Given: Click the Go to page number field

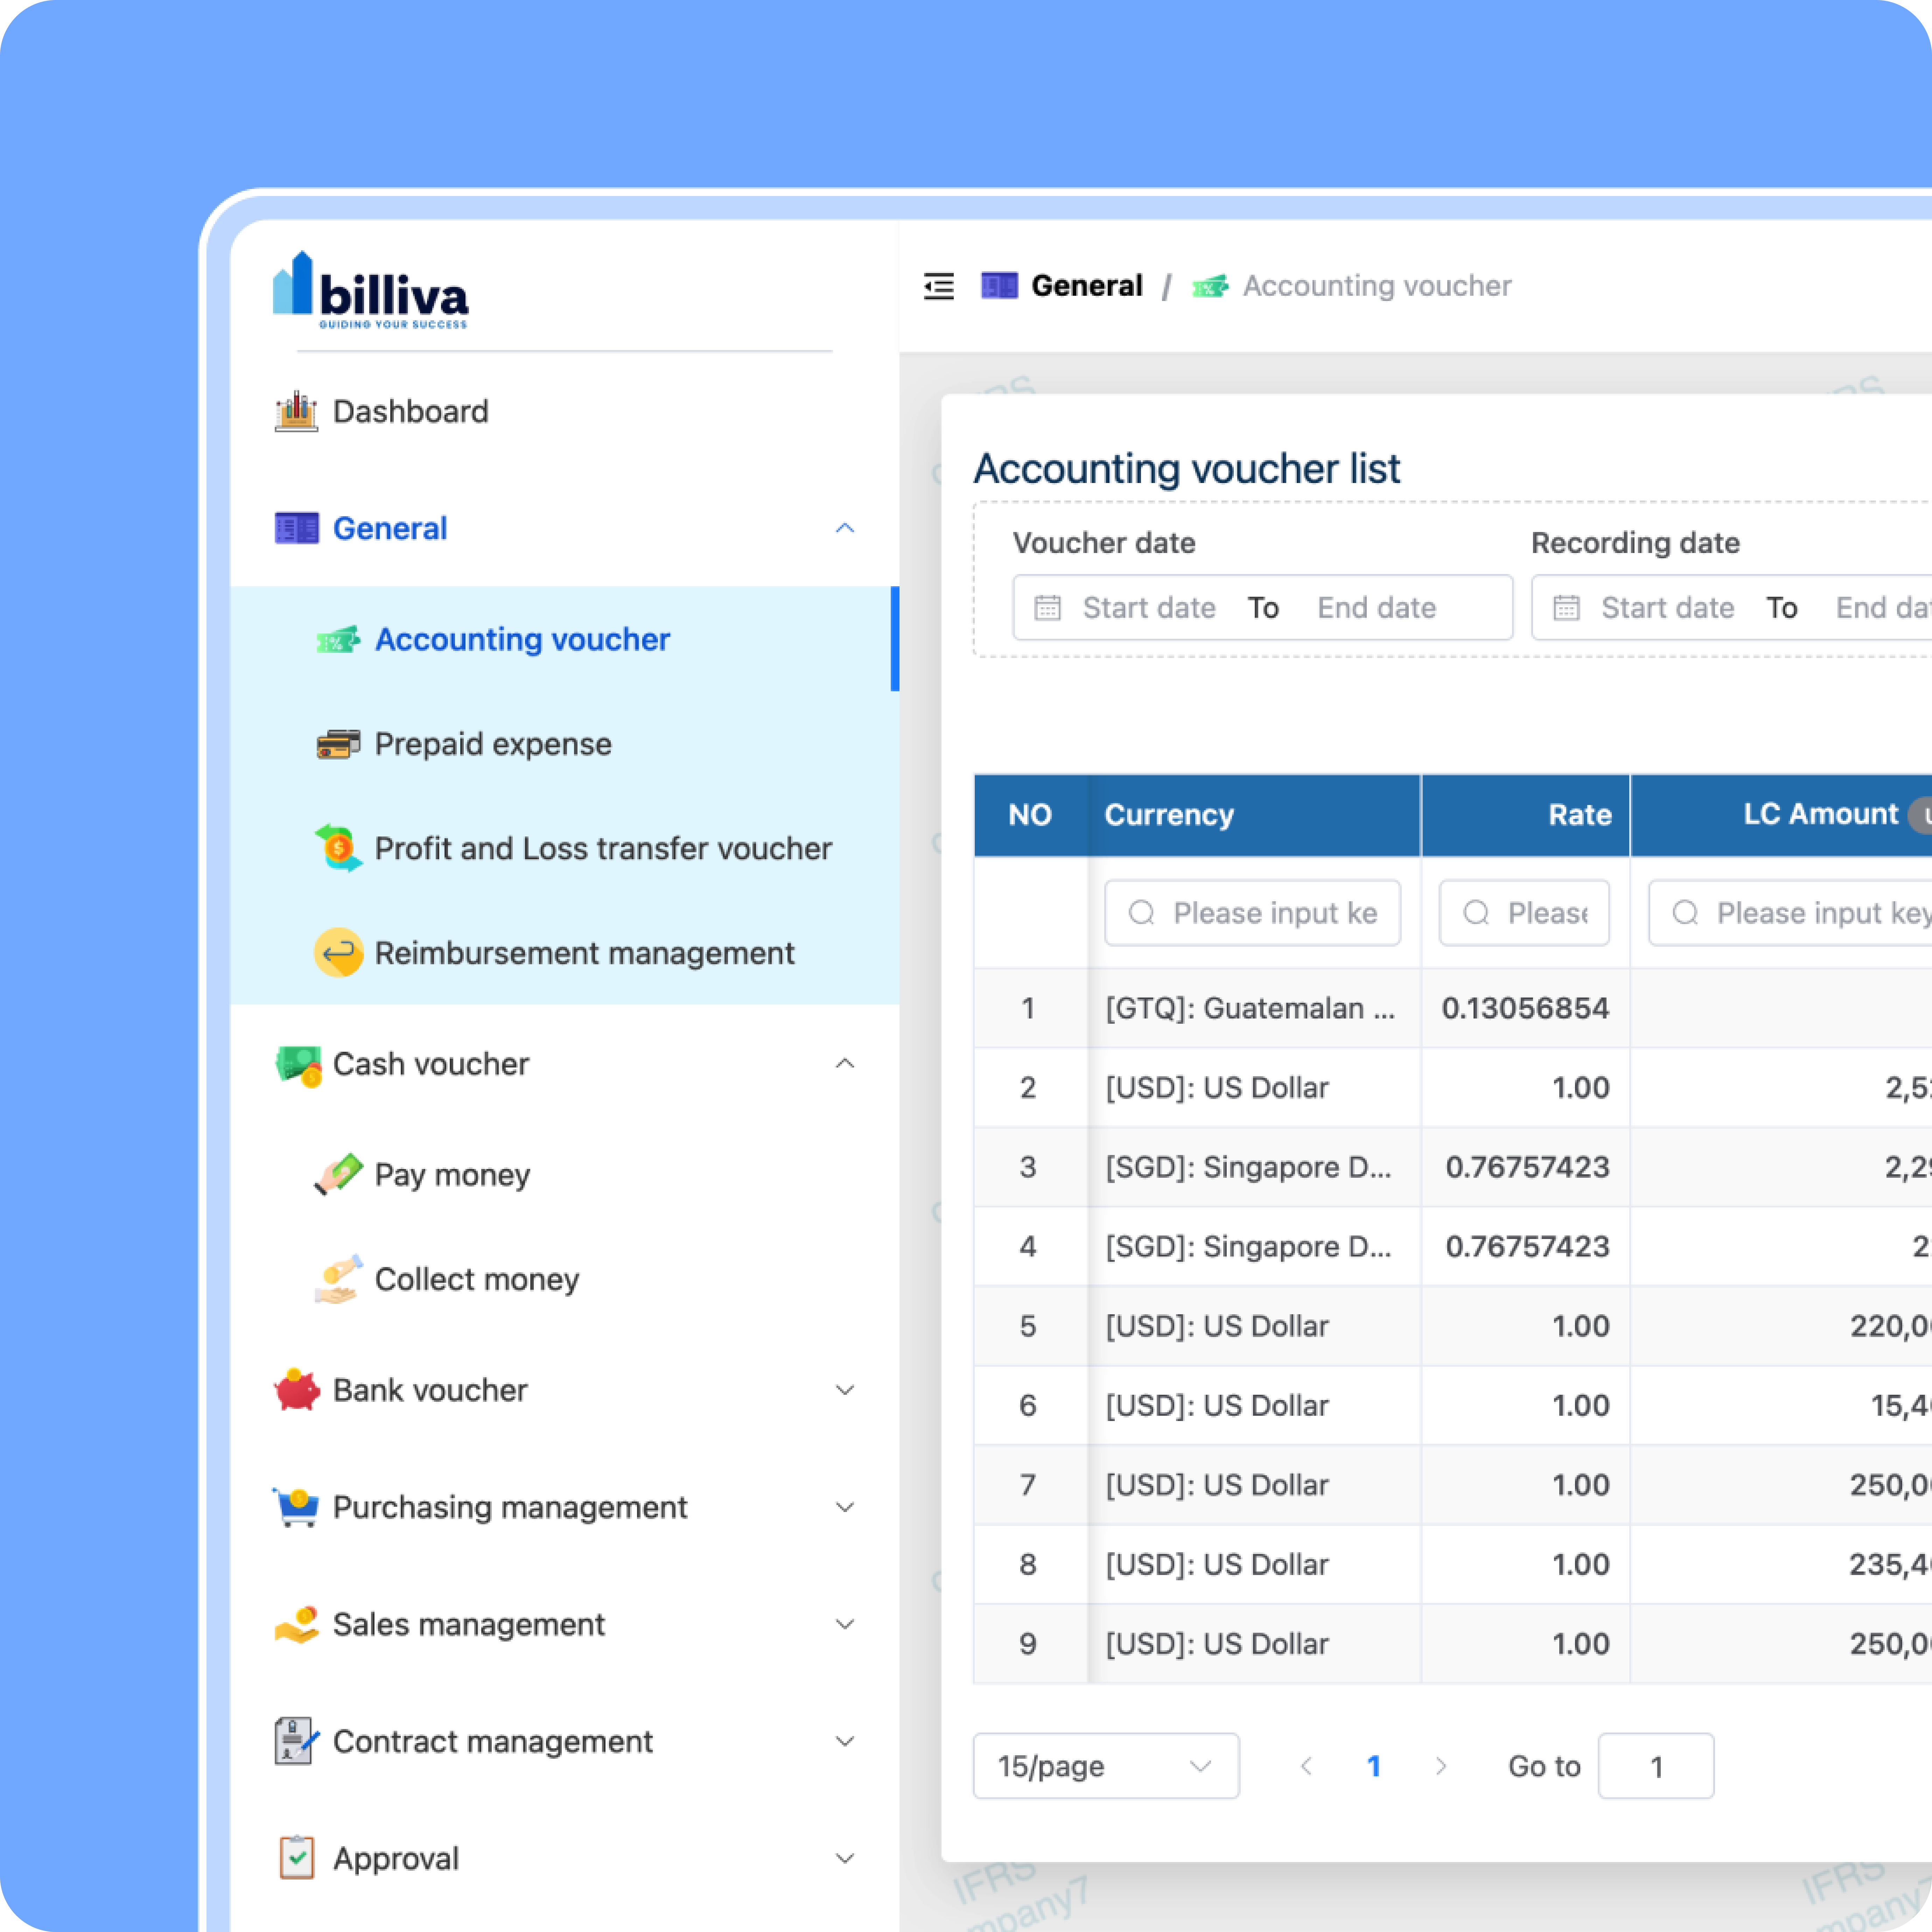Looking at the screenshot, I should point(1656,1766).
